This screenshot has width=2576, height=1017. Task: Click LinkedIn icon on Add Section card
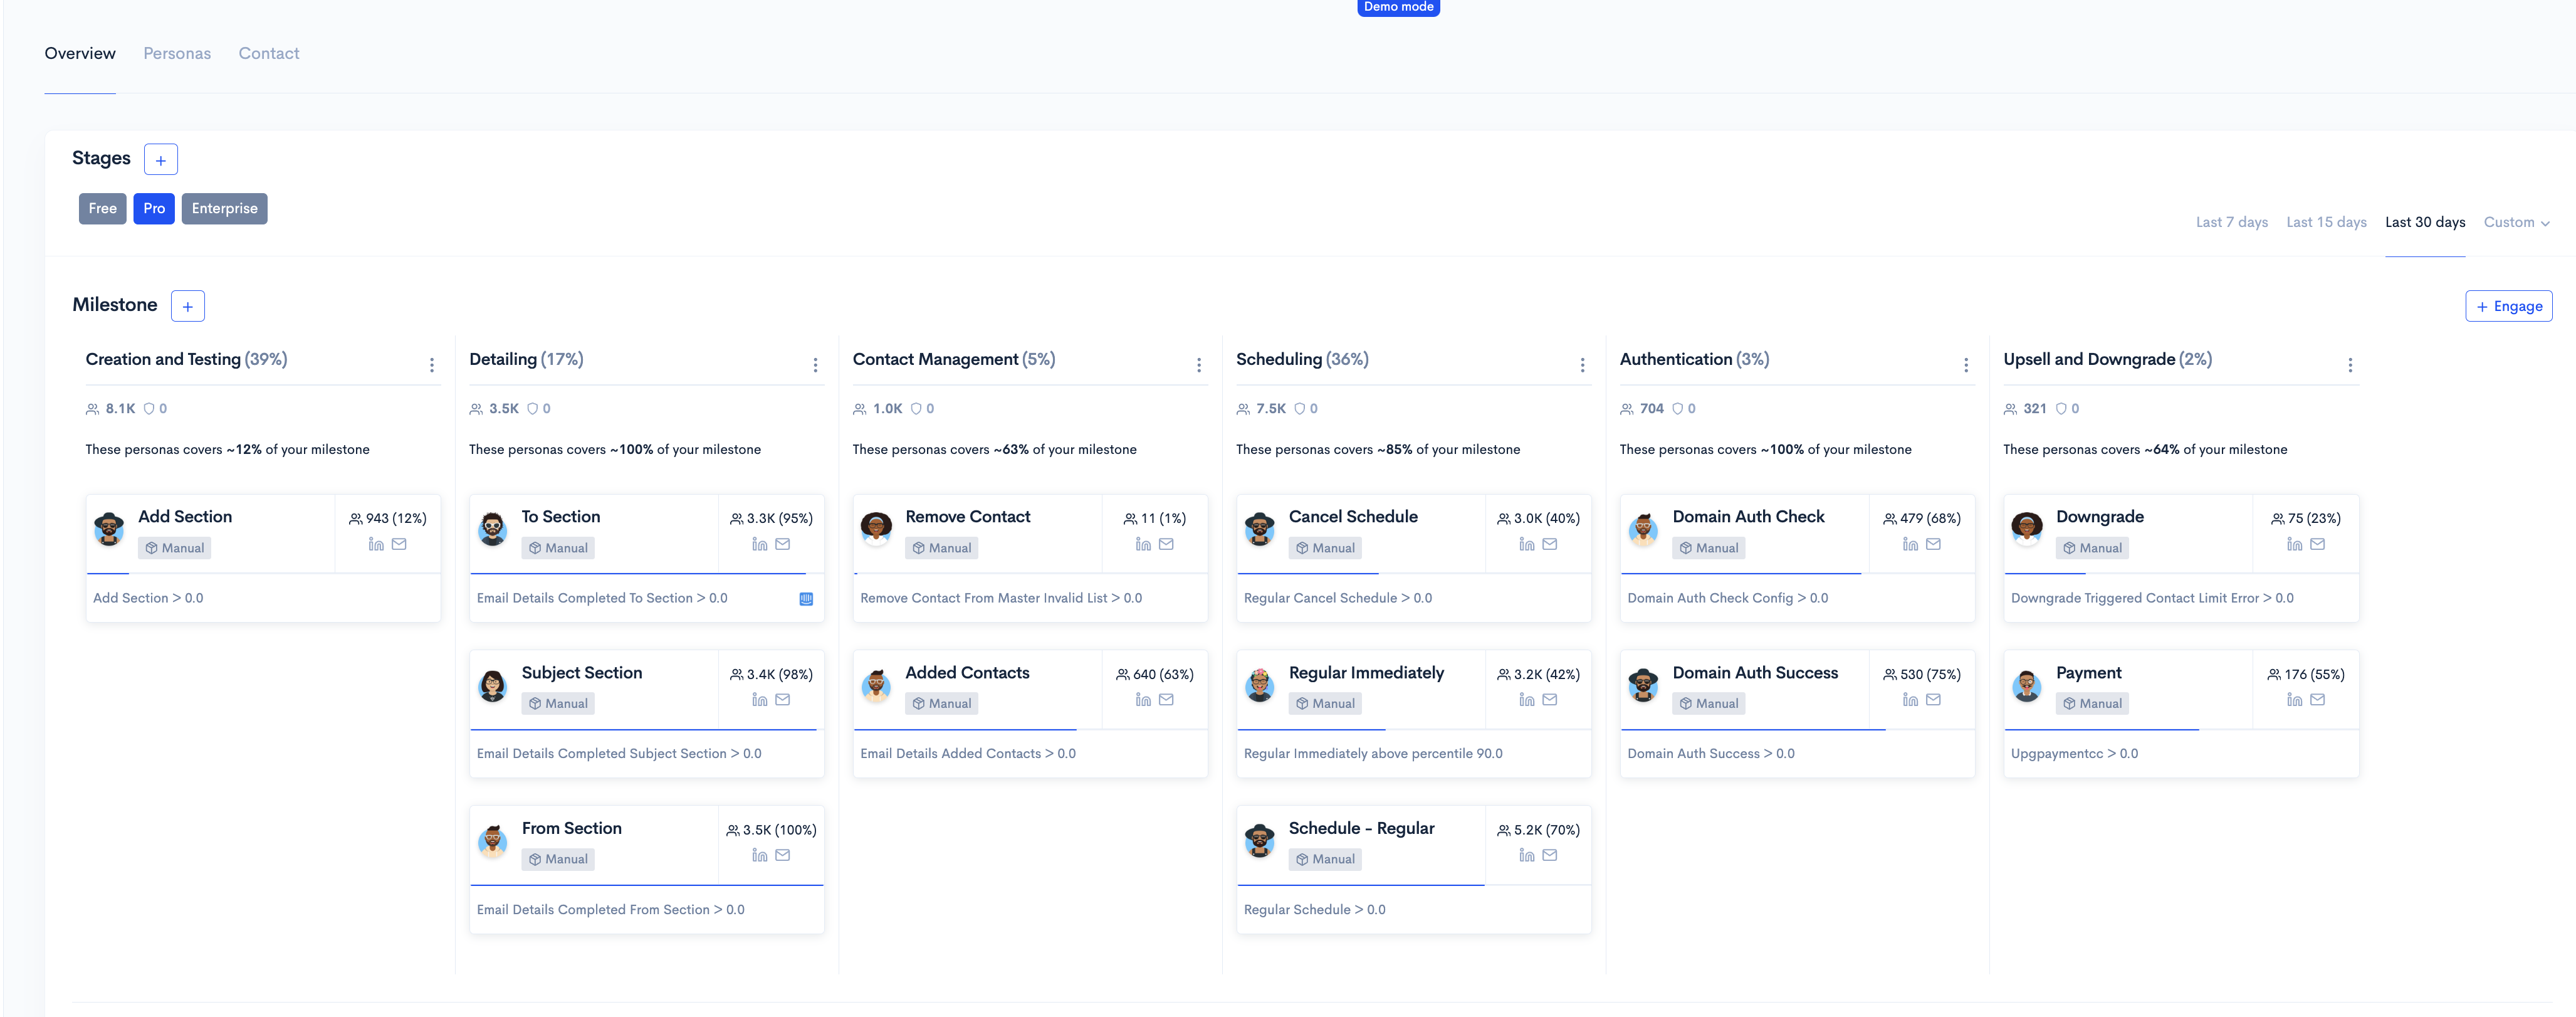tap(376, 544)
